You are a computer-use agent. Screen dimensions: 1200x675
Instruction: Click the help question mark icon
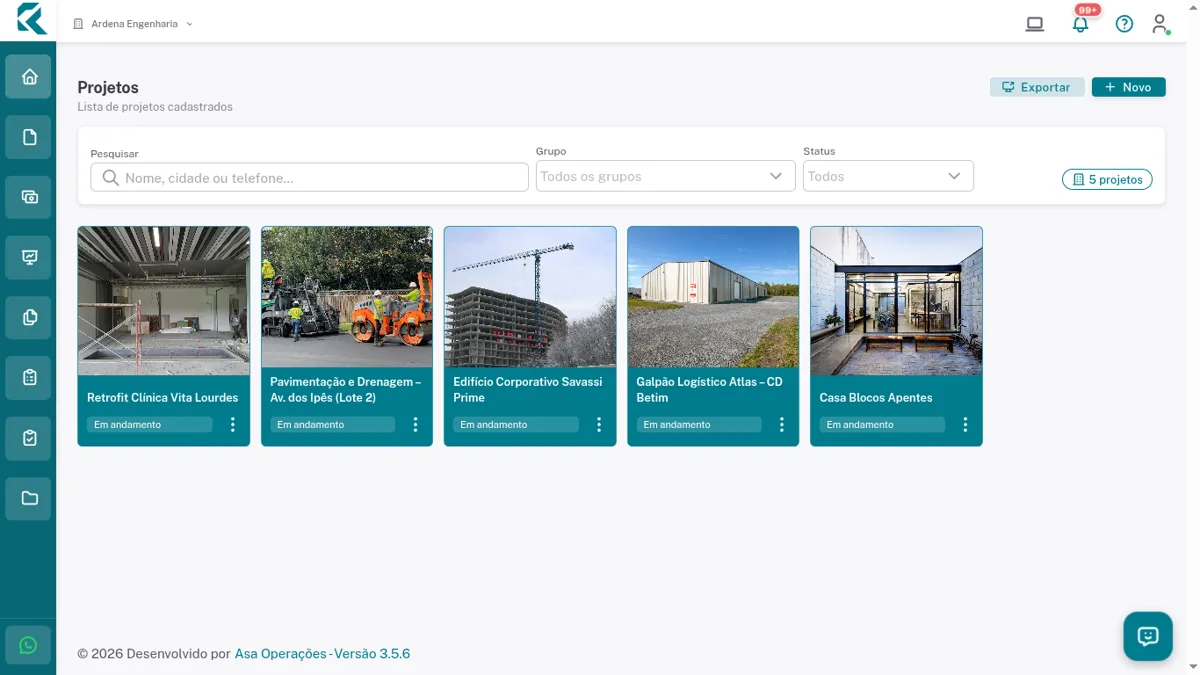[x=1124, y=24]
